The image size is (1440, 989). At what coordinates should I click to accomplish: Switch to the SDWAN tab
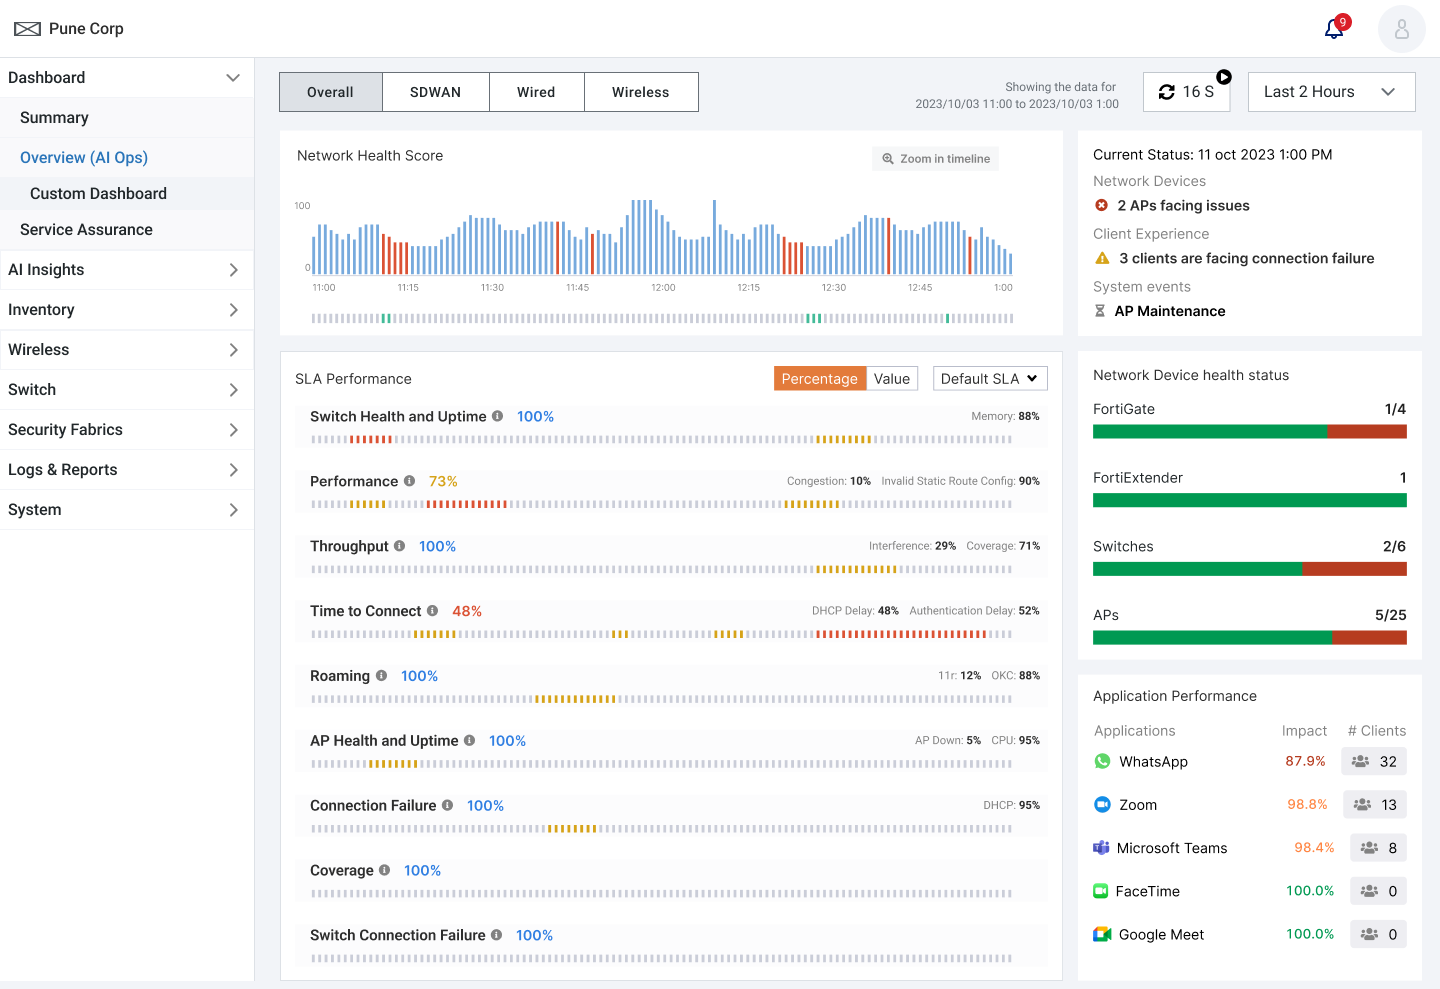pos(435,92)
